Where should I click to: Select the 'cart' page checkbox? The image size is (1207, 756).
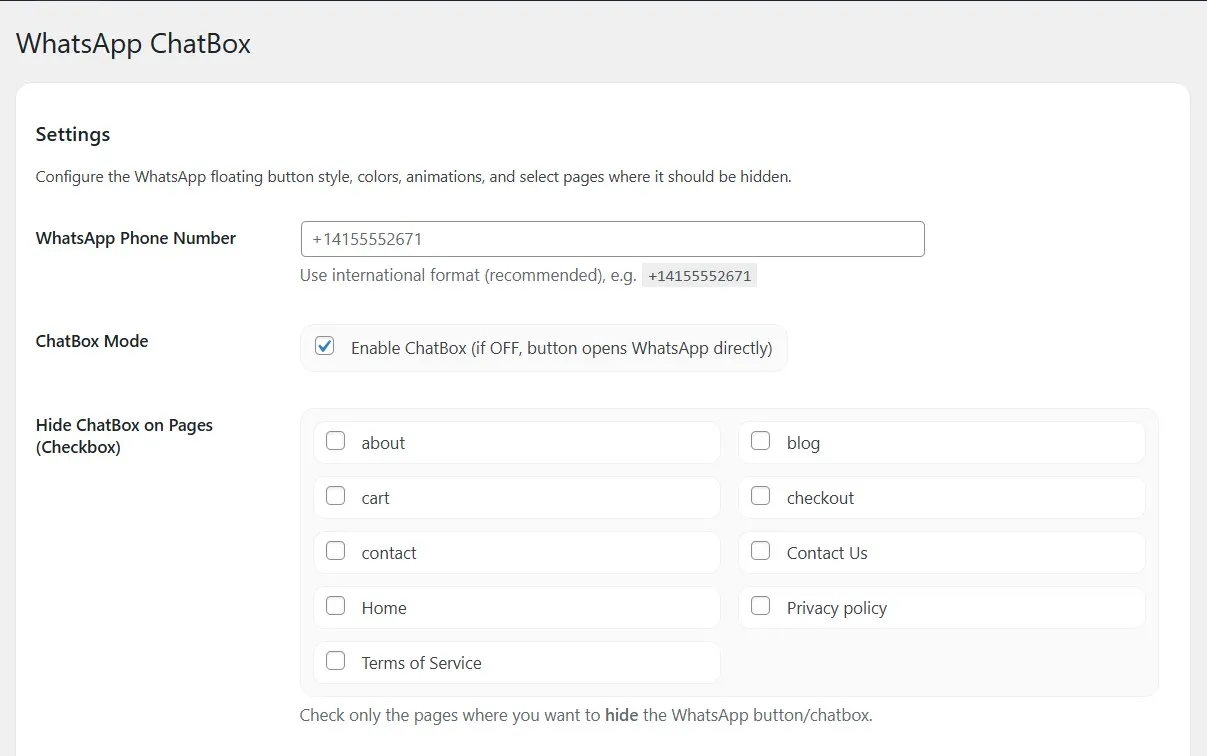(336, 496)
